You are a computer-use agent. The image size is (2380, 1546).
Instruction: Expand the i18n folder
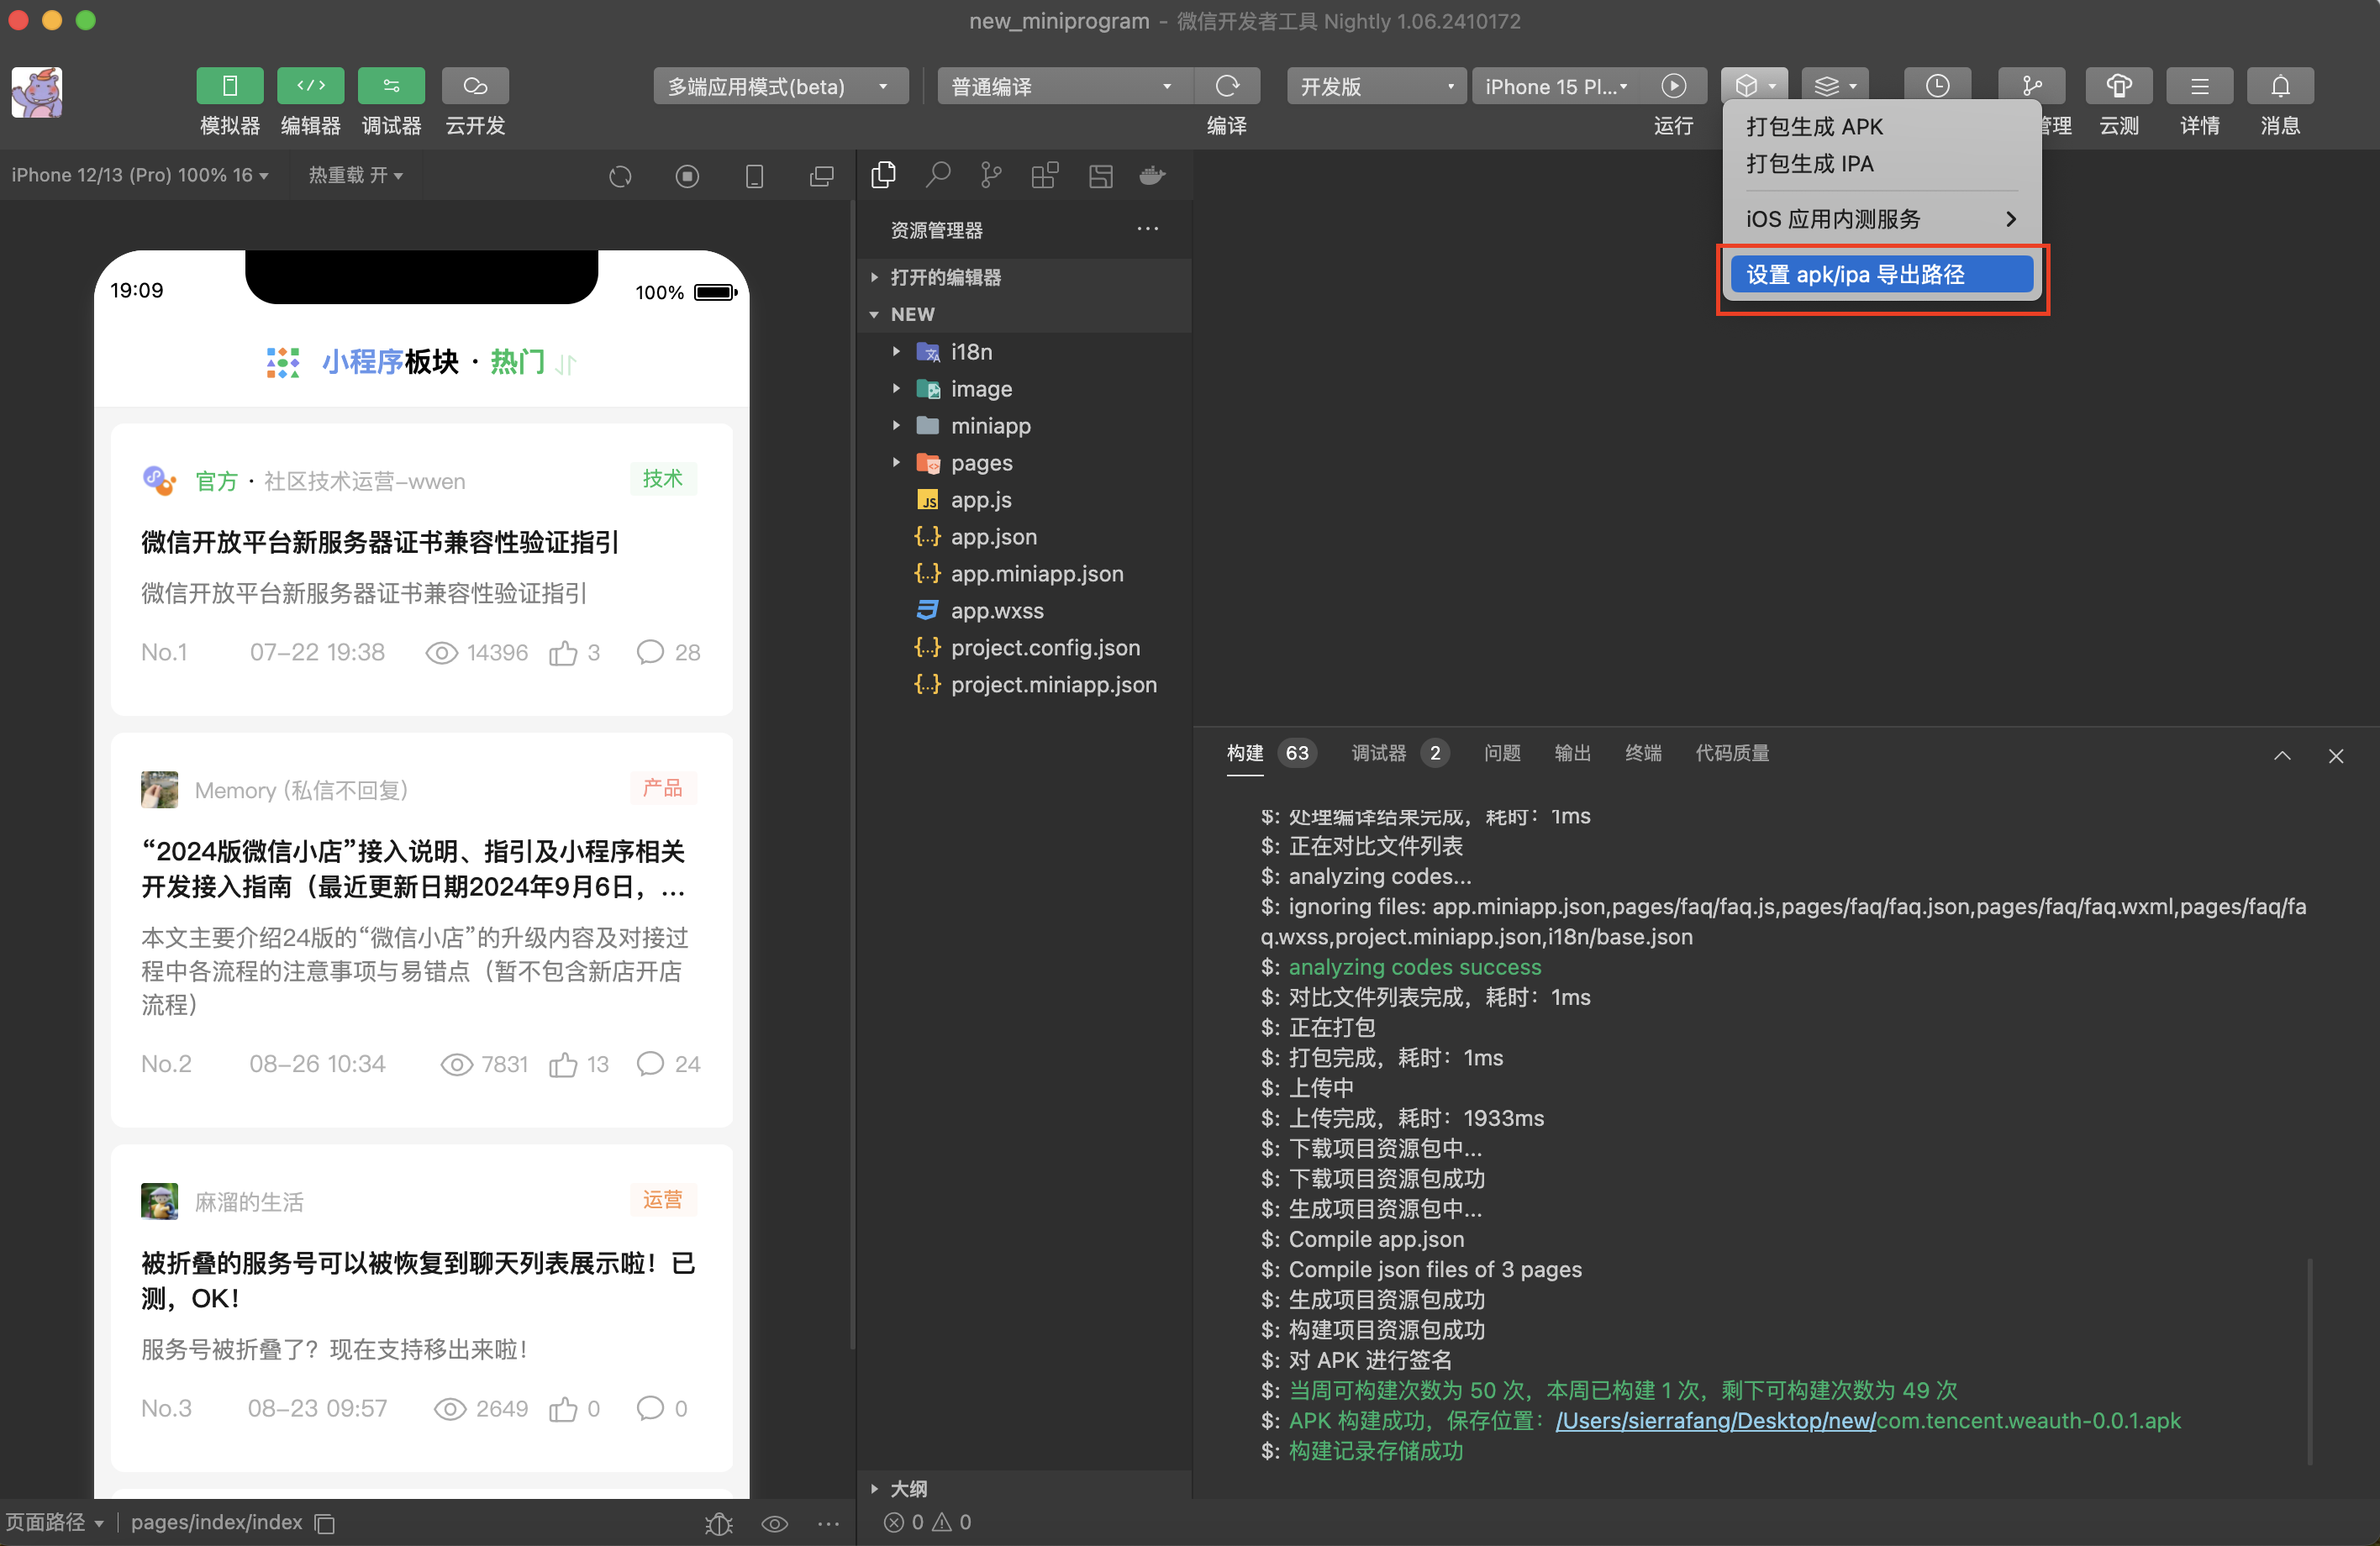tap(1025, 352)
